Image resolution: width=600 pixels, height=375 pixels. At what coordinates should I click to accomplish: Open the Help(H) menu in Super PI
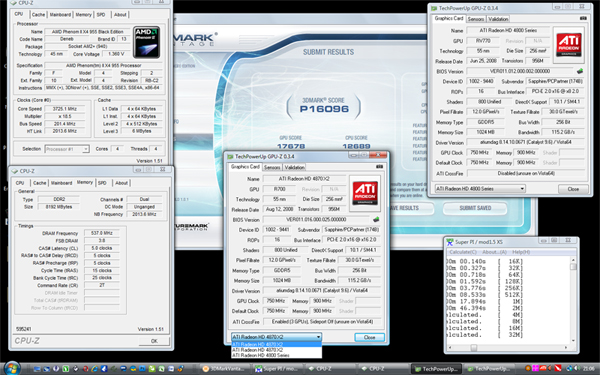click(521, 252)
